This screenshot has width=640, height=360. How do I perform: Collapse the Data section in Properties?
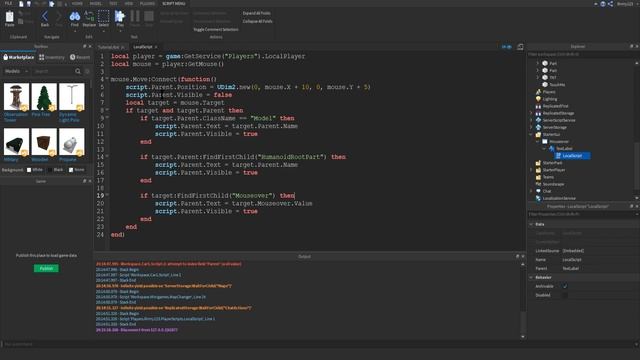[x=531, y=224]
